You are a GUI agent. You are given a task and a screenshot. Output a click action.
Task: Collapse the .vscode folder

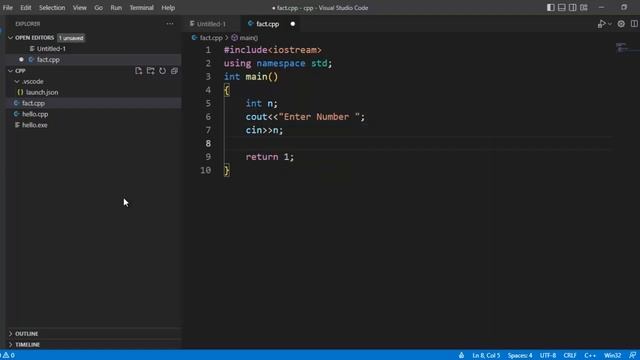tap(17, 81)
